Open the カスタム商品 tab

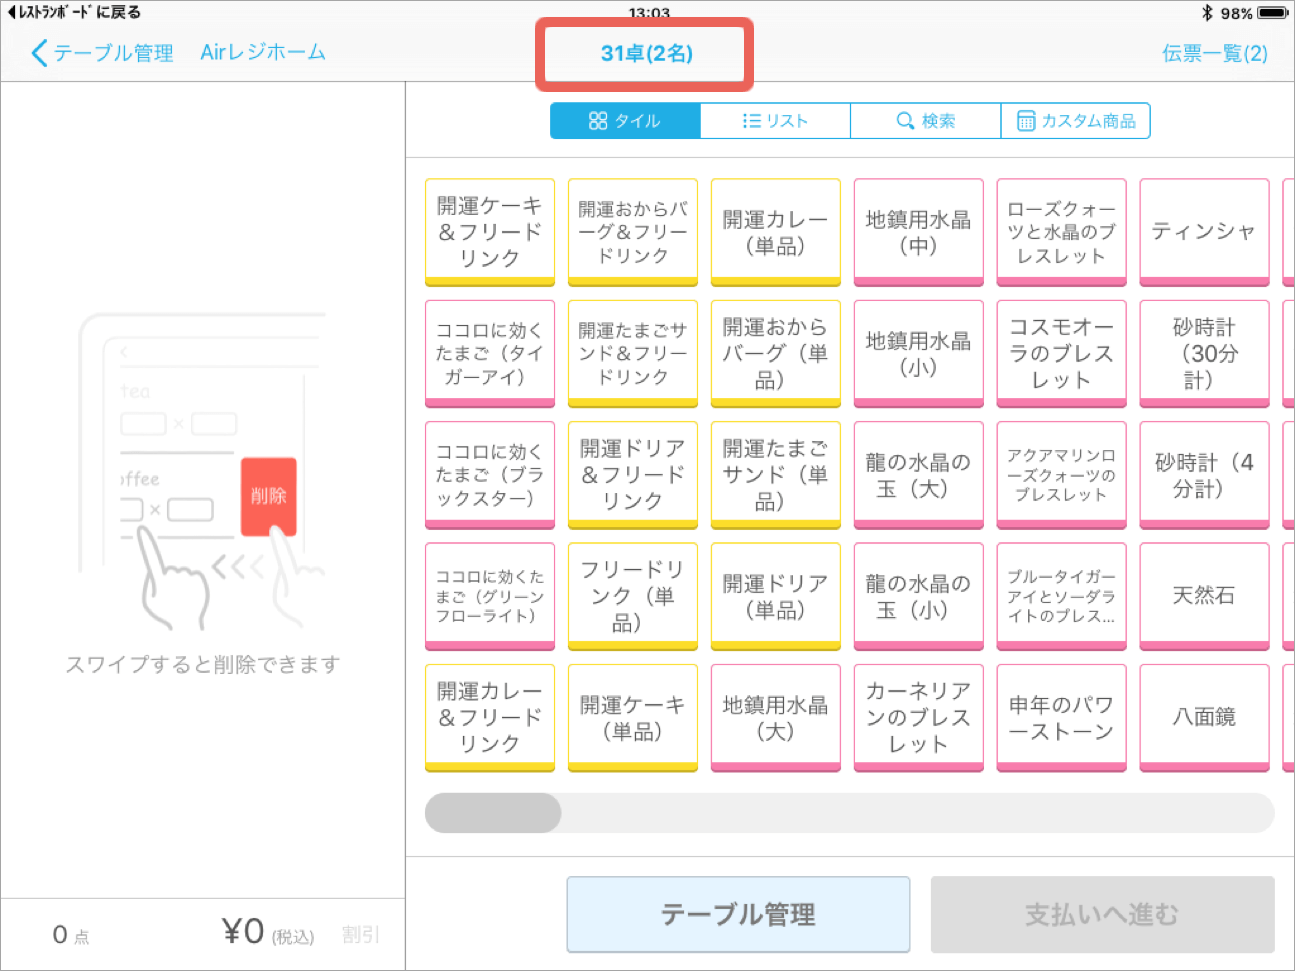point(1076,121)
